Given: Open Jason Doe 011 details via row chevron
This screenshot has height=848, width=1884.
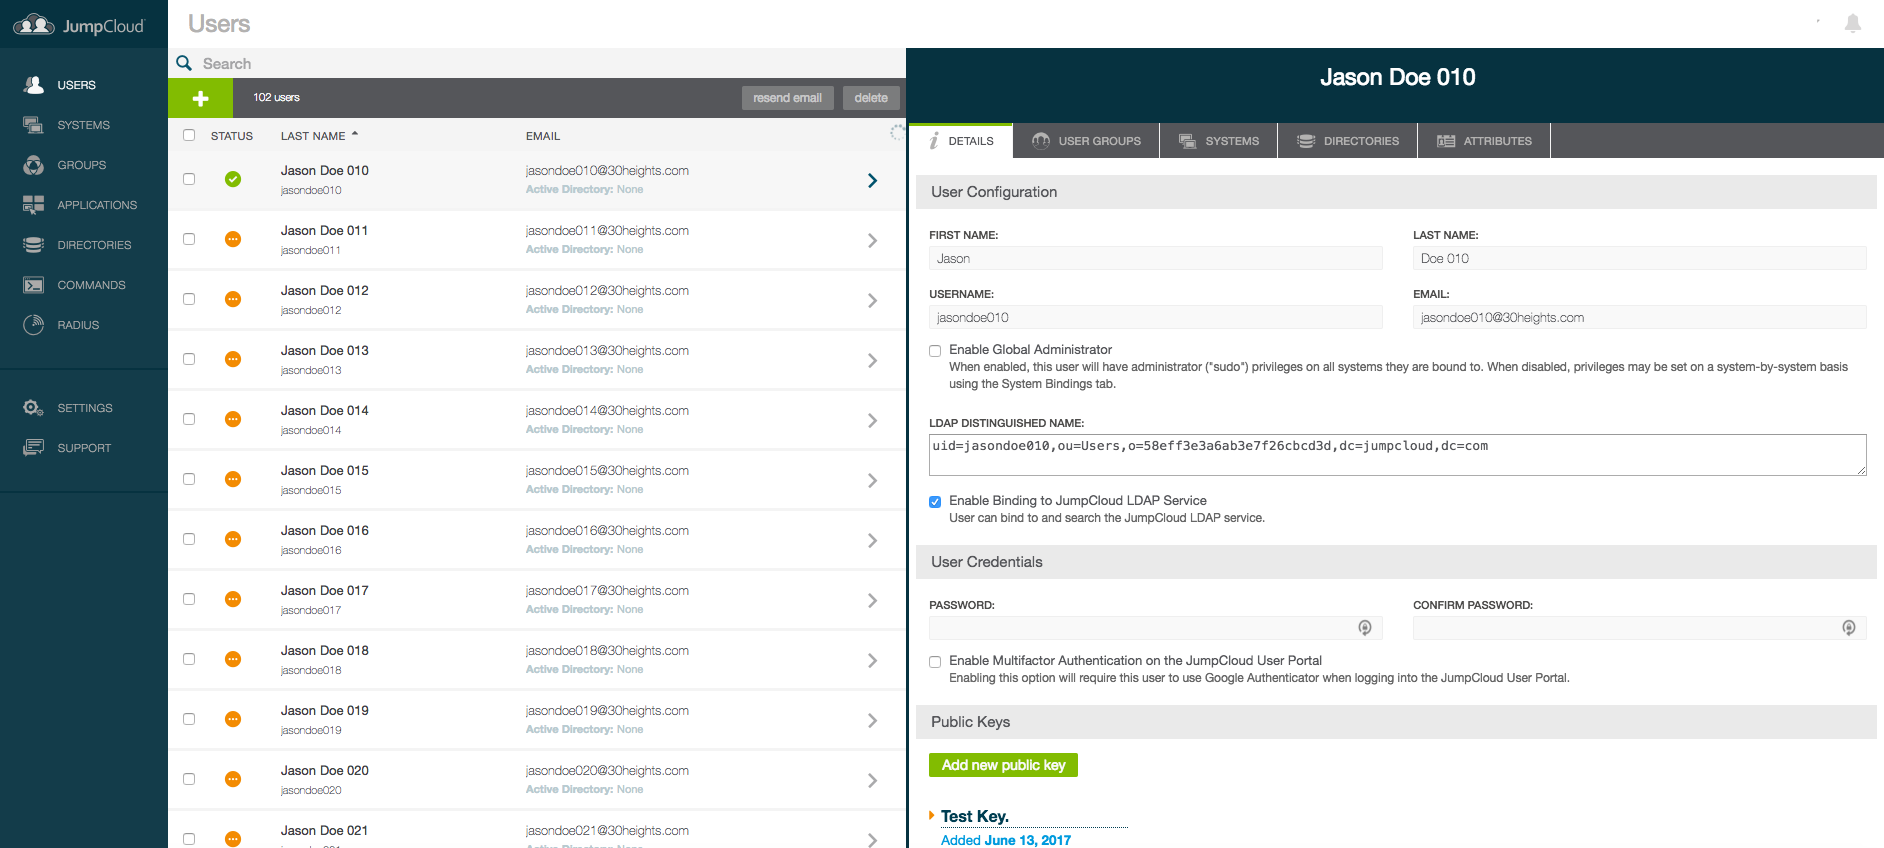Looking at the screenshot, I should (x=872, y=241).
